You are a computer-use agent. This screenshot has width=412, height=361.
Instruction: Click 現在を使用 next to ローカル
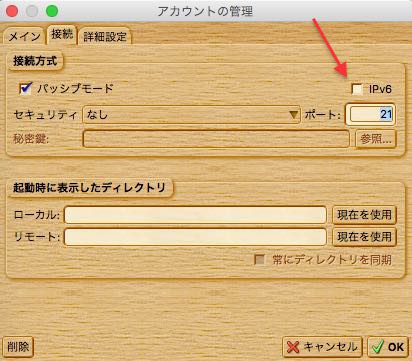coord(364,215)
